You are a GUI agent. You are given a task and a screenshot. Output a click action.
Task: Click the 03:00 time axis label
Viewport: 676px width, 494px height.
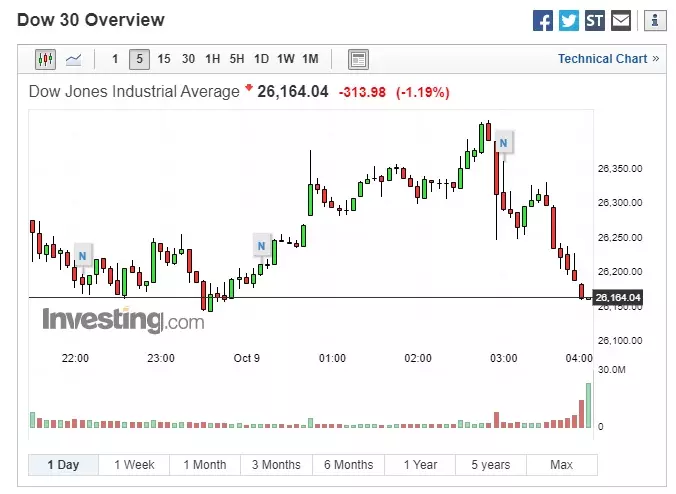[x=504, y=358]
